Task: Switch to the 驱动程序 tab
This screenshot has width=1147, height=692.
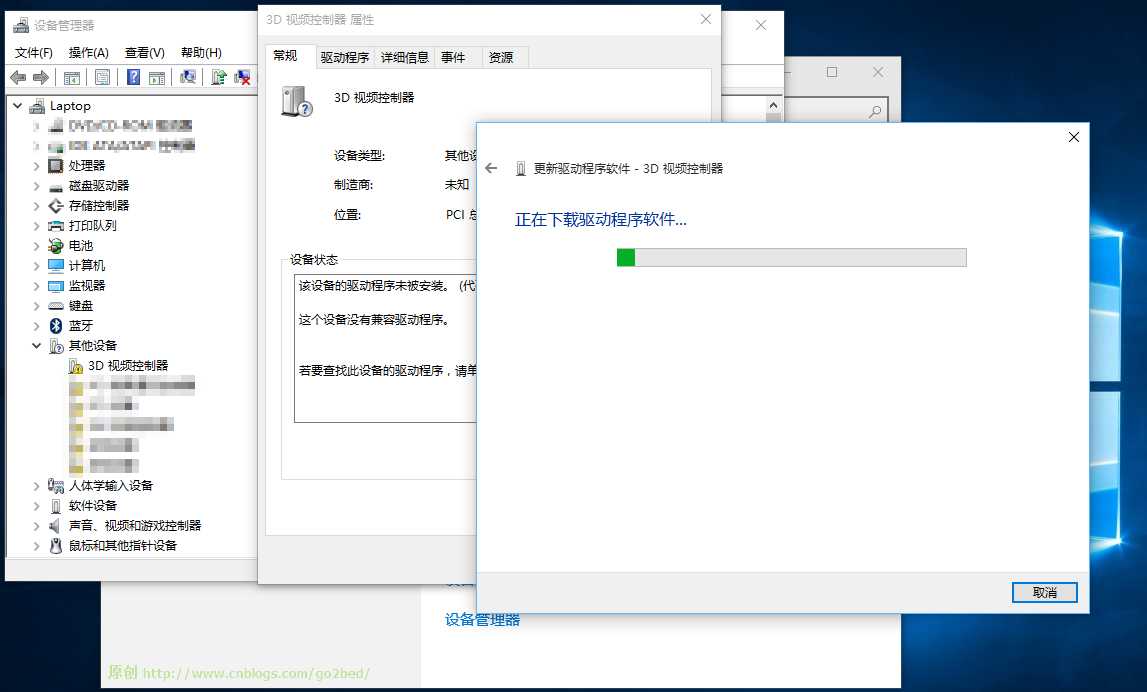Action: tap(345, 58)
